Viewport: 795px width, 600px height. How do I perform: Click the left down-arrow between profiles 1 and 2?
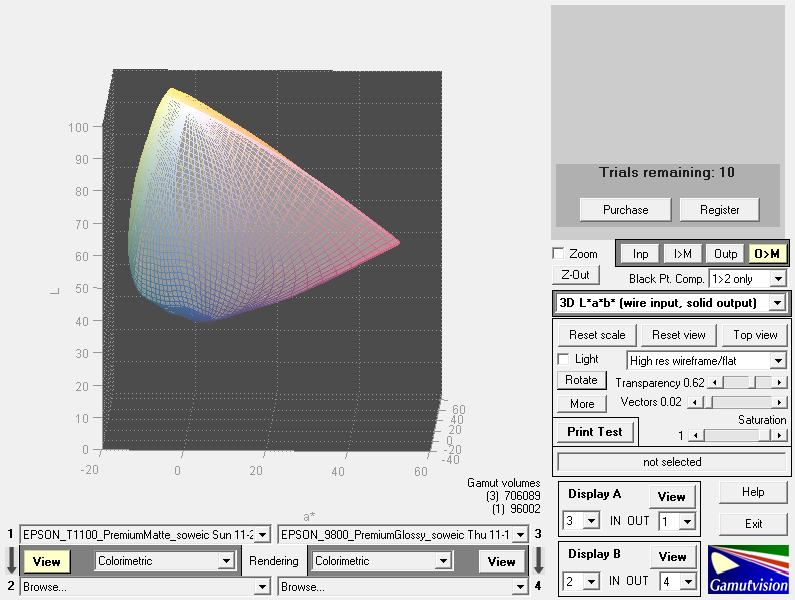point(10,560)
